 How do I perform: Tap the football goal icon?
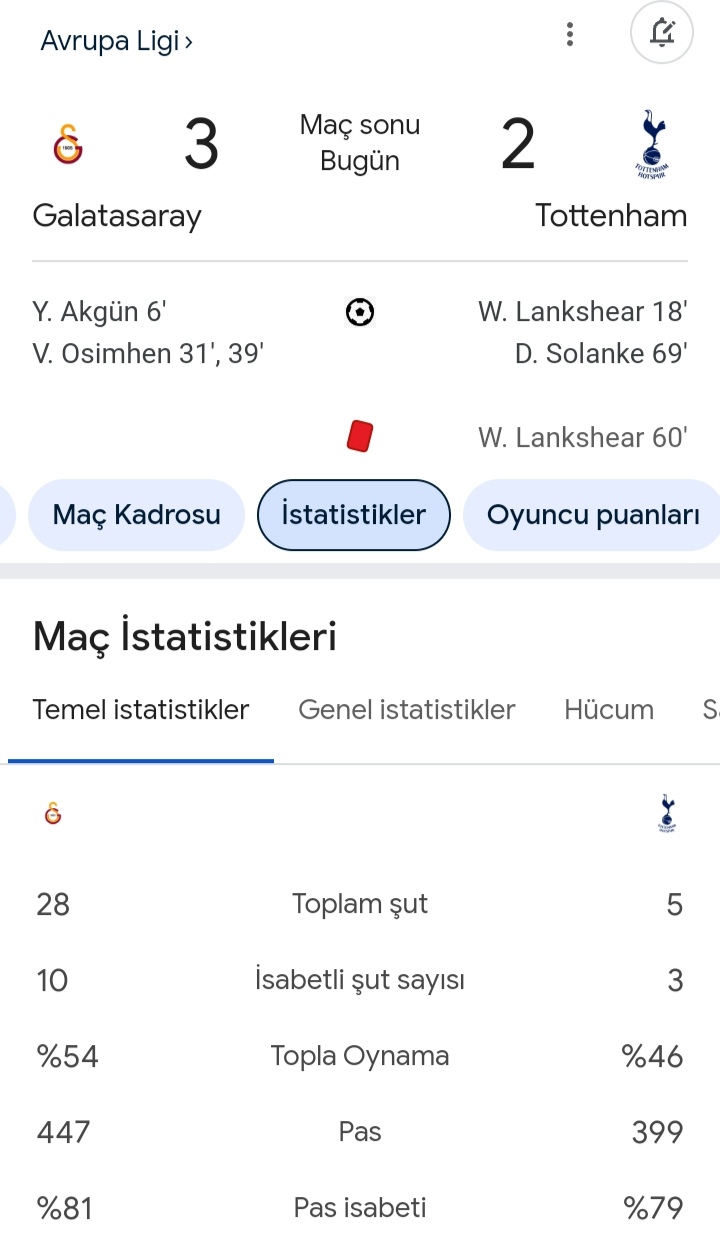(x=360, y=313)
